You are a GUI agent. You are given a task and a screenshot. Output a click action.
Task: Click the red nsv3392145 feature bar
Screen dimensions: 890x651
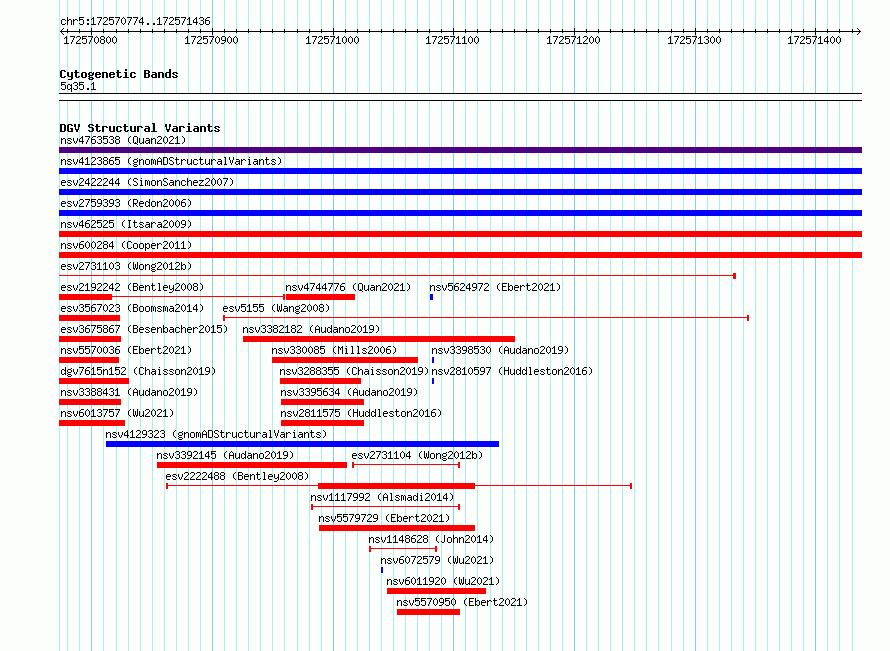pyautogui.click(x=252, y=465)
